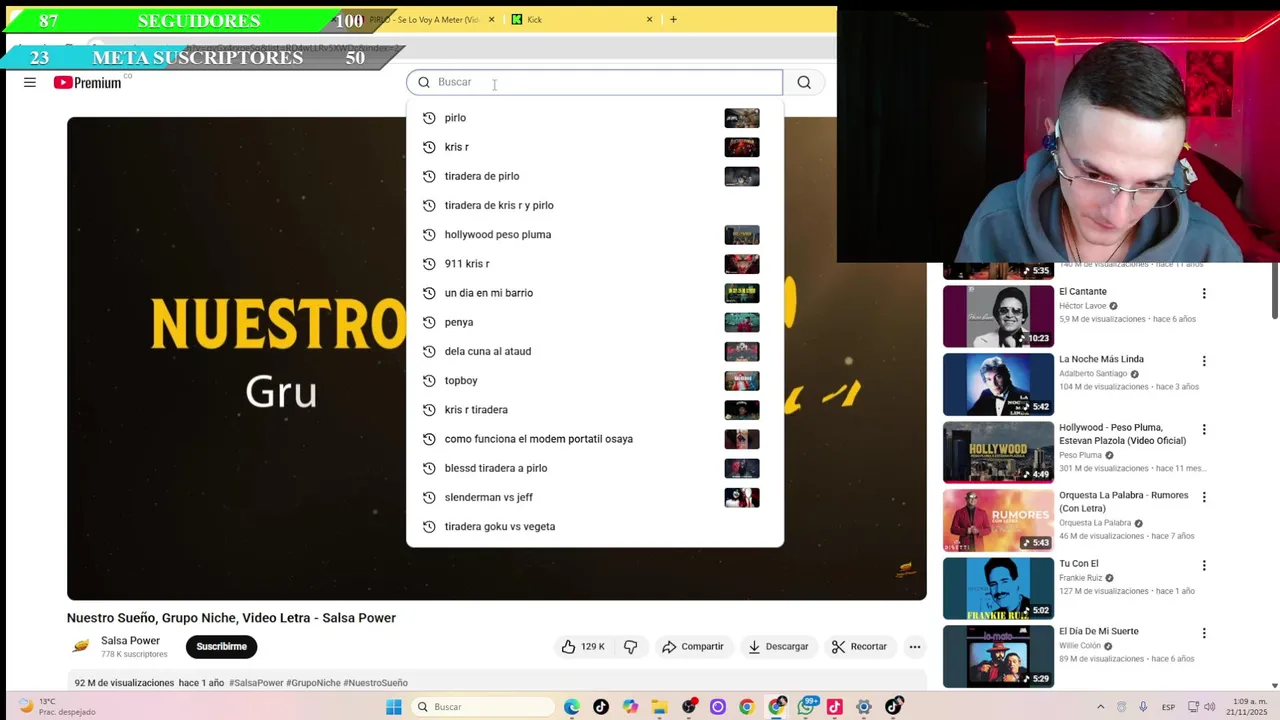Switch to the PIRLO video browser tab
The image size is (1280, 720).
point(424,19)
